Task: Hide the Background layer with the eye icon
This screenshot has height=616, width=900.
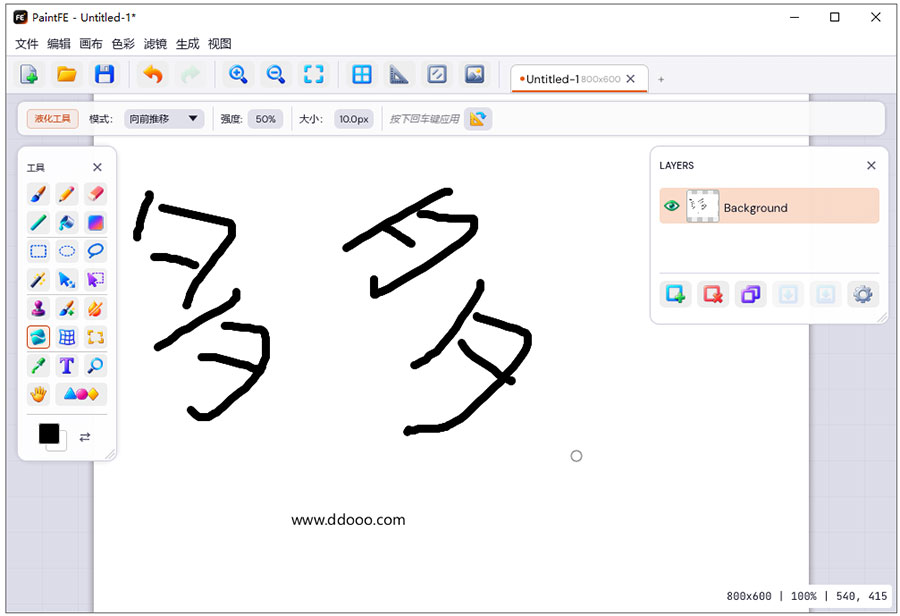Action: [671, 206]
